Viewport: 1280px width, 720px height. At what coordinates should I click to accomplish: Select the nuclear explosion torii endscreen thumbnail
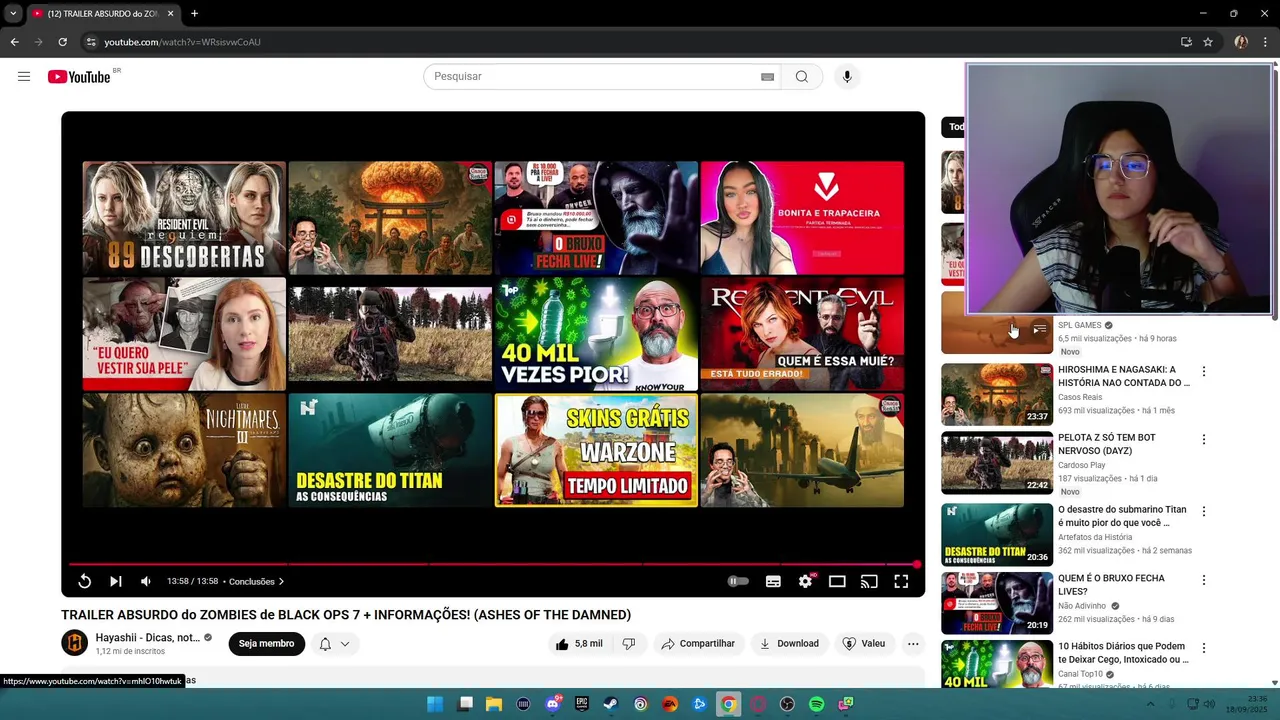390,218
